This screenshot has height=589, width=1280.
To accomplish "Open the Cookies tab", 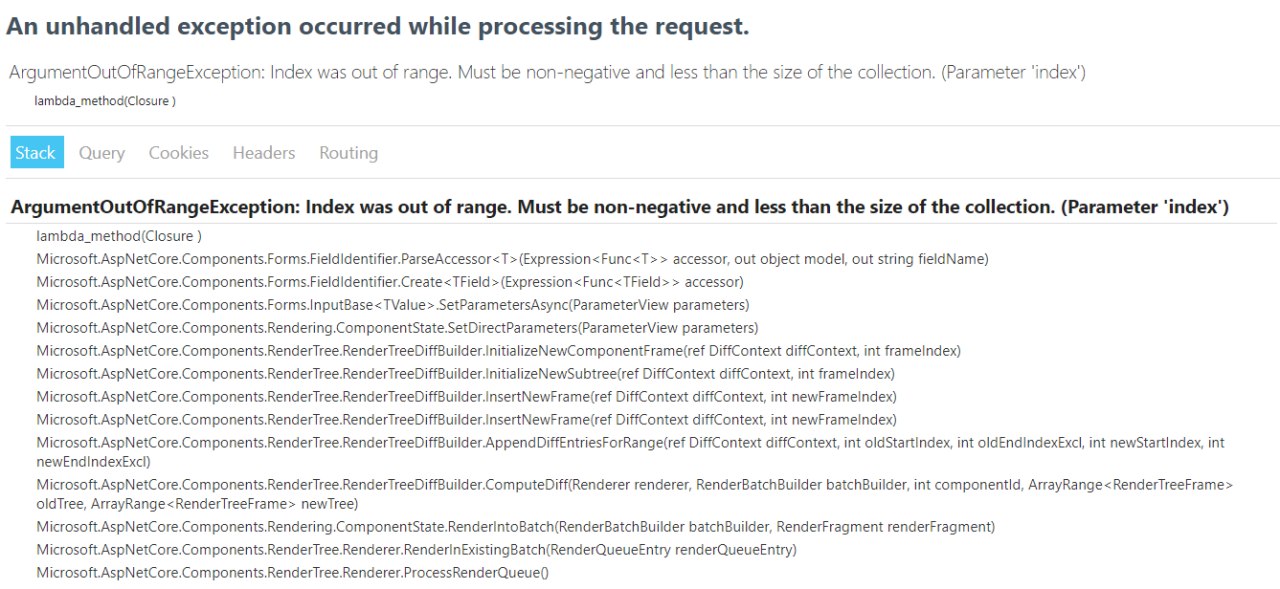I will [x=179, y=153].
